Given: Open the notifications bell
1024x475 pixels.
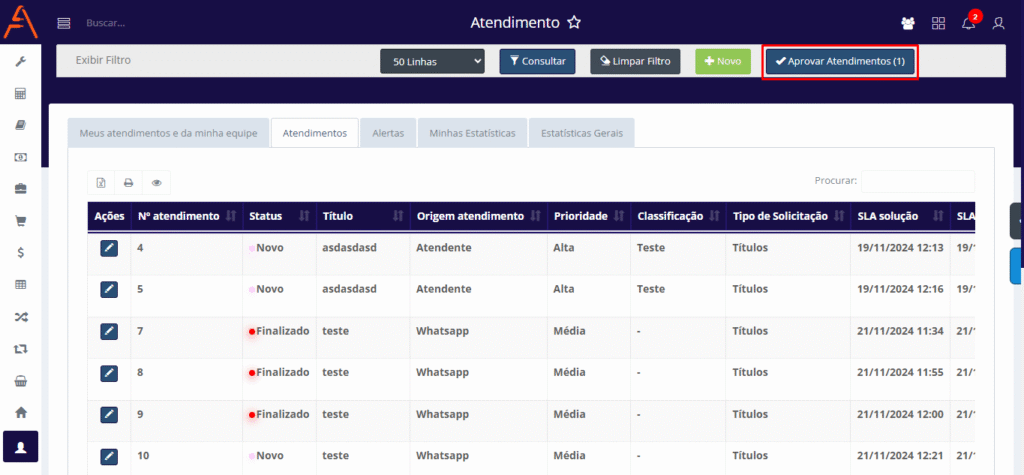Looking at the screenshot, I should [x=968, y=23].
